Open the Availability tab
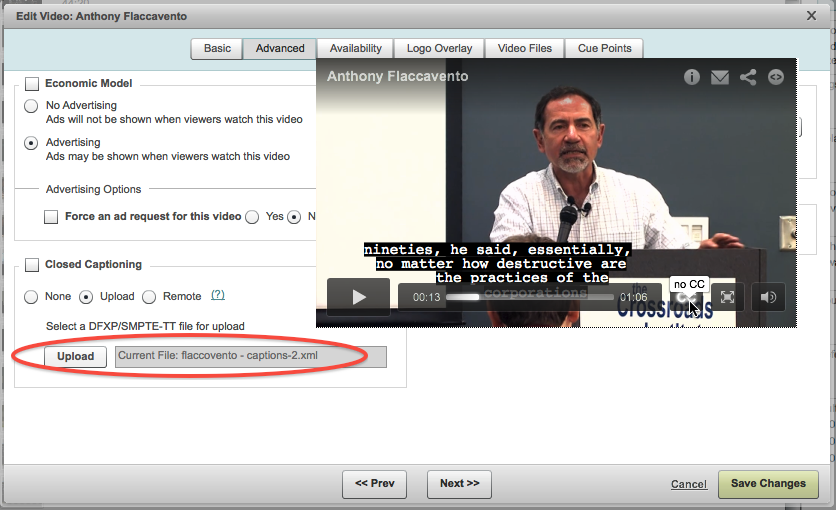This screenshot has width=836, height=510. (356, 48)
